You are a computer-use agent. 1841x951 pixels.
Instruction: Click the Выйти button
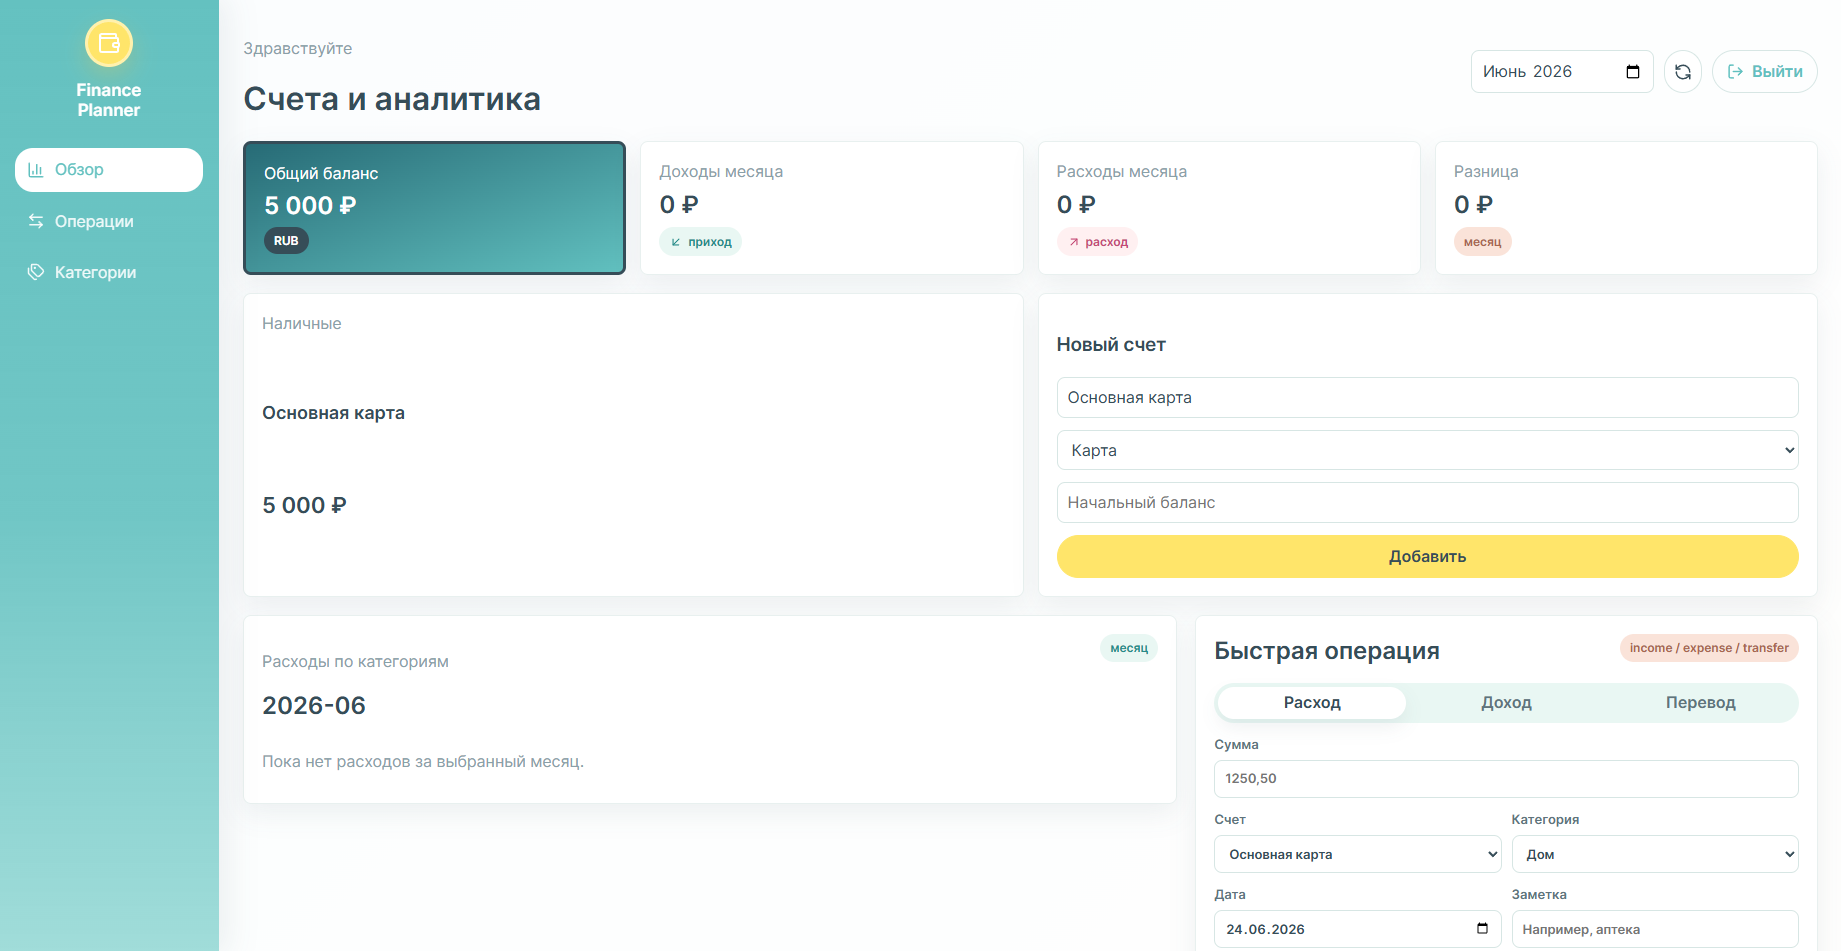coord(1765,72)
